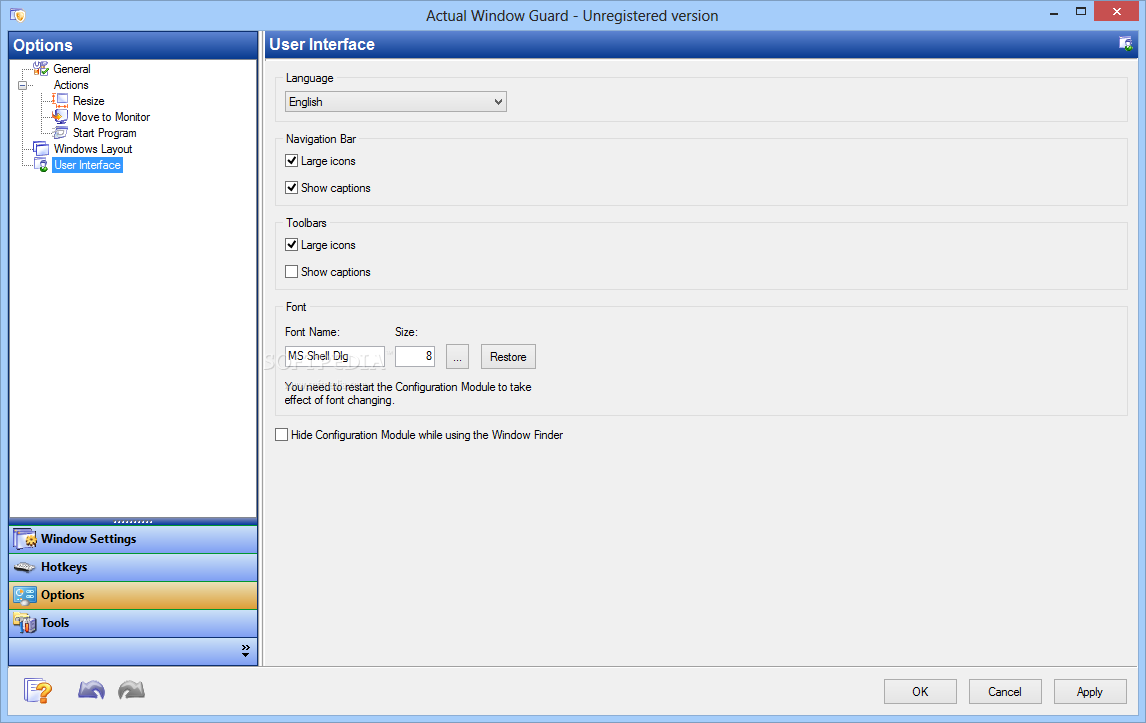Click the Cancel button

1005,692
